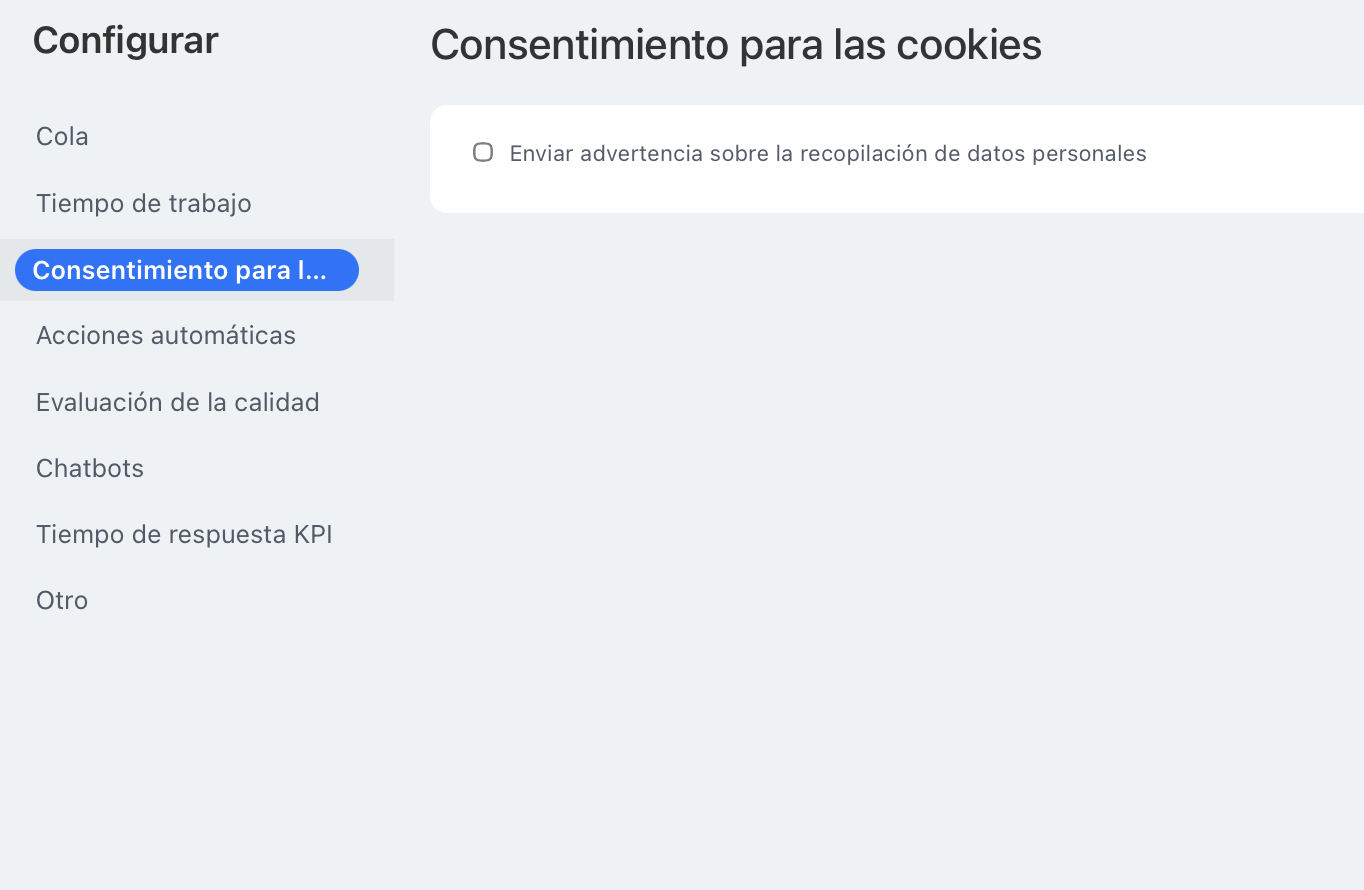View the automatic actions settings
The image size is (1364, 890).
pos(166,335)
